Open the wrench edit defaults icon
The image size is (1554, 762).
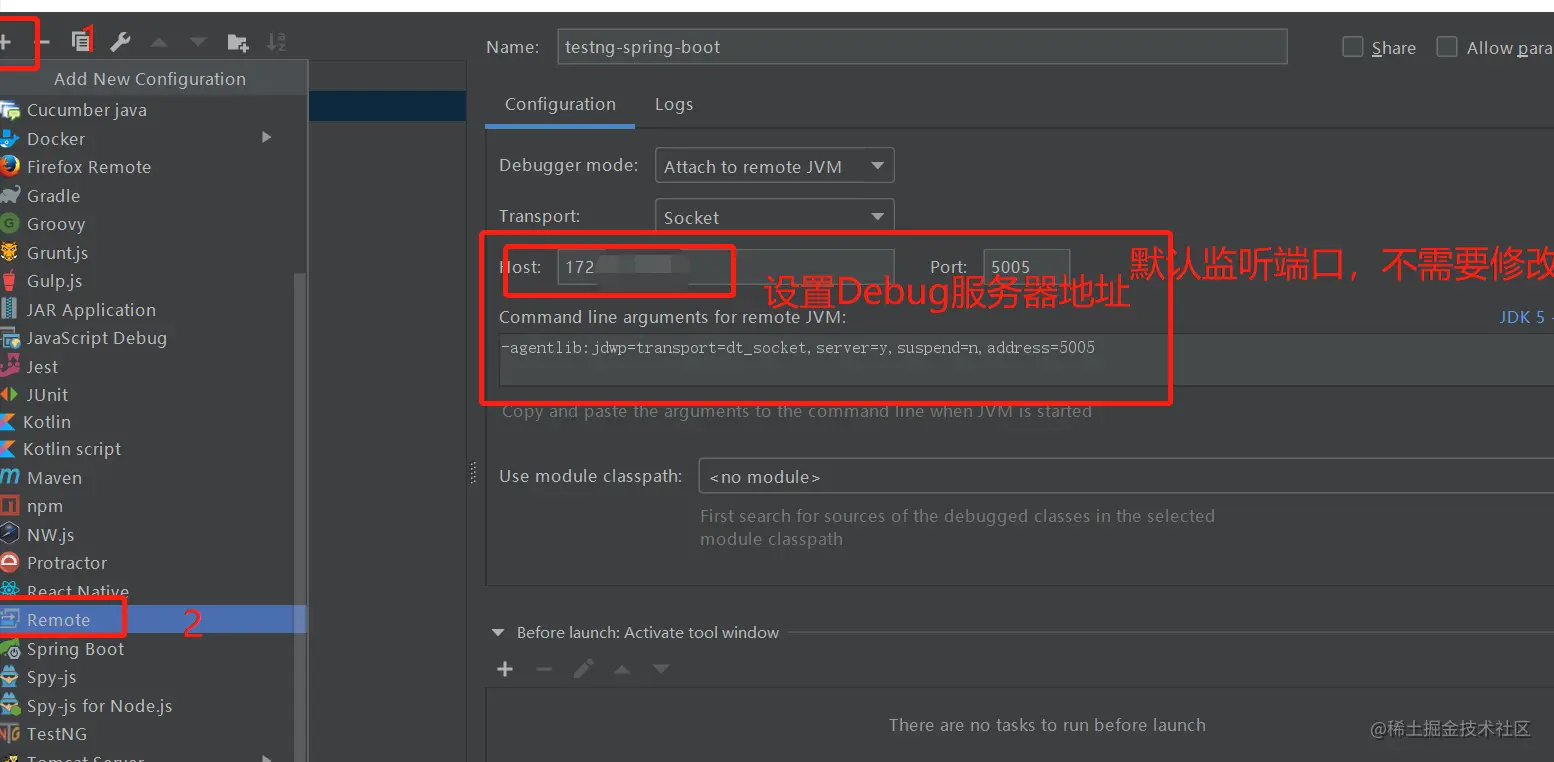[x=120, y=42]
